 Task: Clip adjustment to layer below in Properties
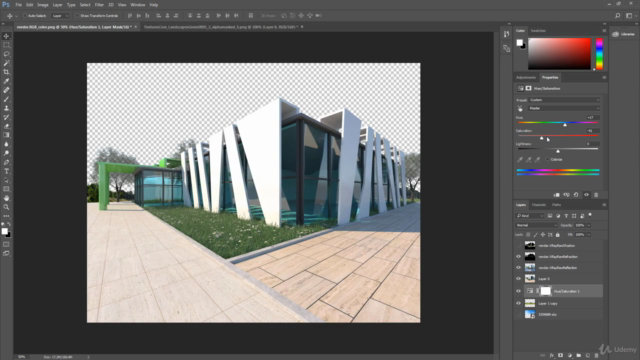[x=556, y=195]
